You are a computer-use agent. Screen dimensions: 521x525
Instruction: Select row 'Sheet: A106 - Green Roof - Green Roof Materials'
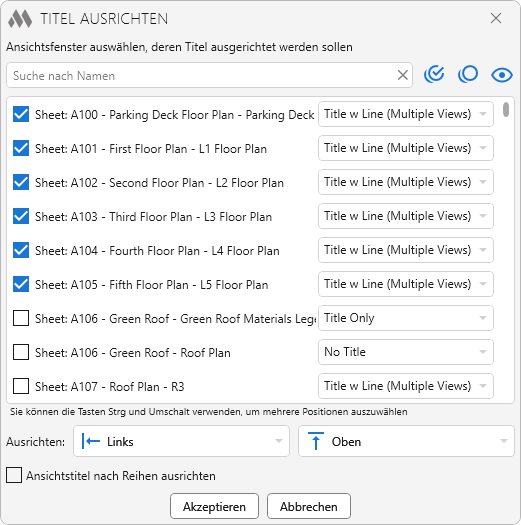(175, 319)
